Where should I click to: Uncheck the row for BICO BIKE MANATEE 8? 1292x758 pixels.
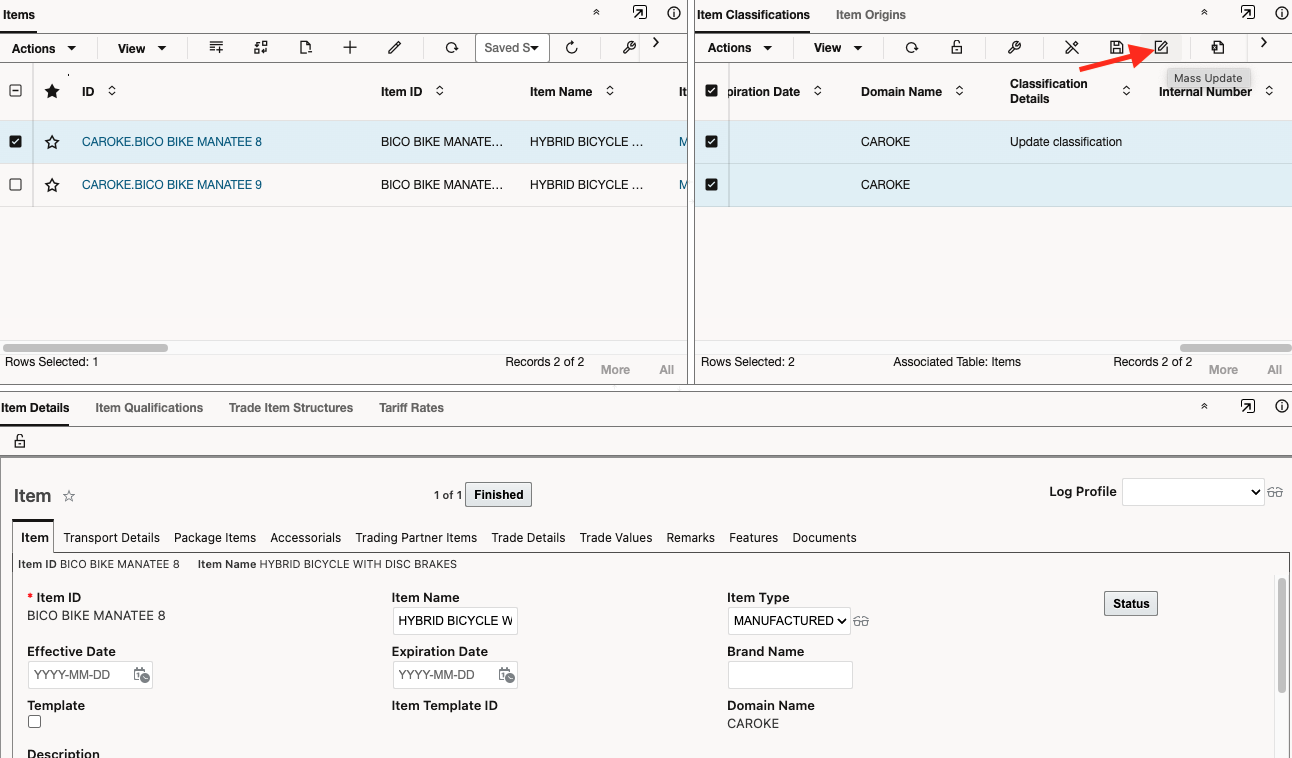[15, 141]
